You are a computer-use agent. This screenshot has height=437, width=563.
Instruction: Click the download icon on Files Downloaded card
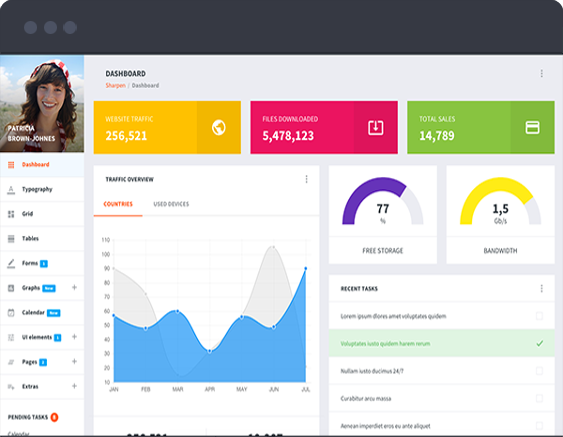[376, 128]
